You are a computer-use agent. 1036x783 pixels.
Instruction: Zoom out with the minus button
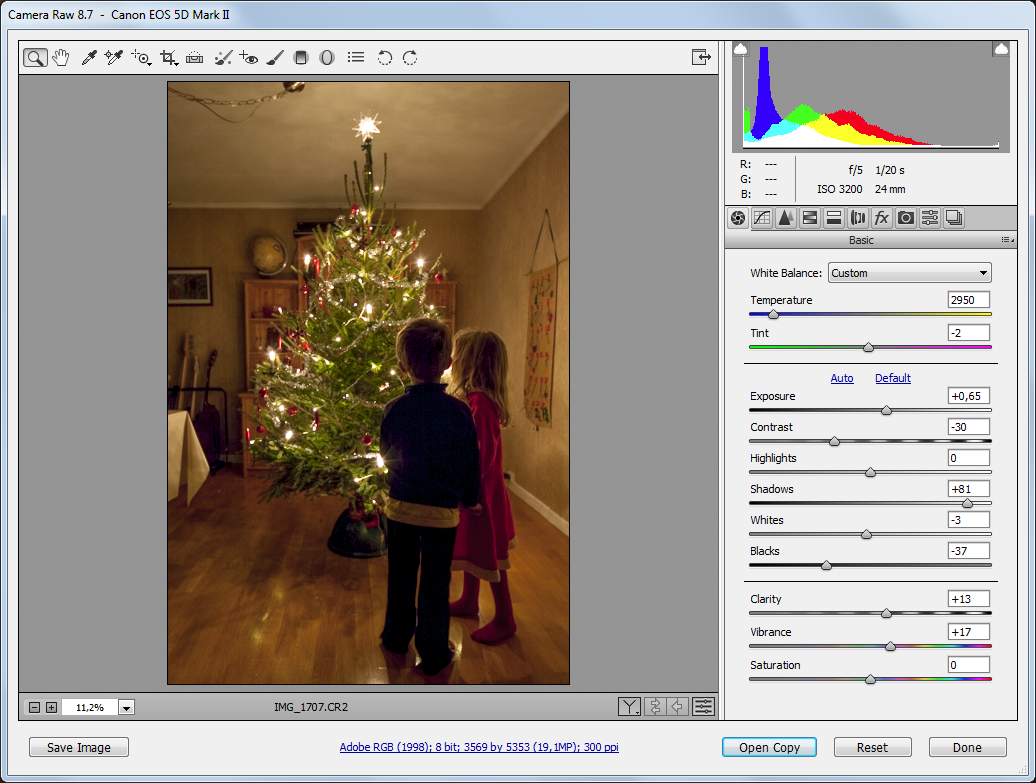click(x=34, y=708)
